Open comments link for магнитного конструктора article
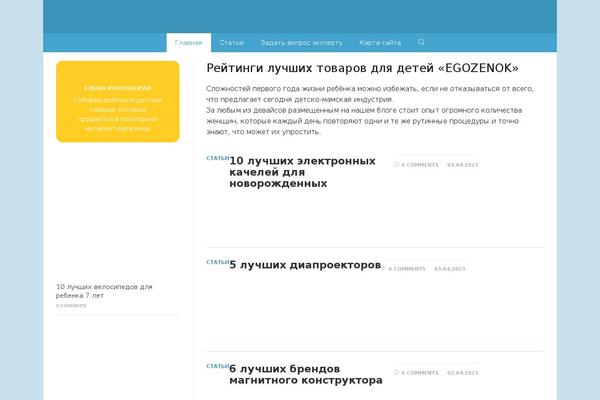Screen dimensions: 600x400 tap(420, 372)
